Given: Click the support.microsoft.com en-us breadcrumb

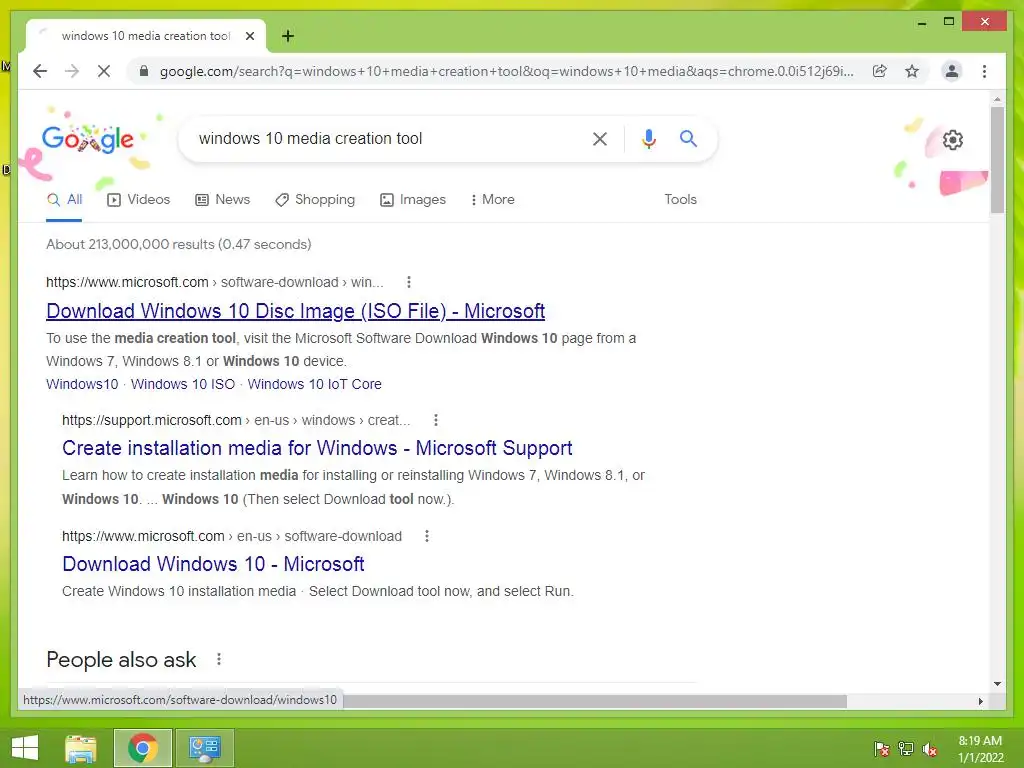Looking at the screenshot, I should click(236, 420).
